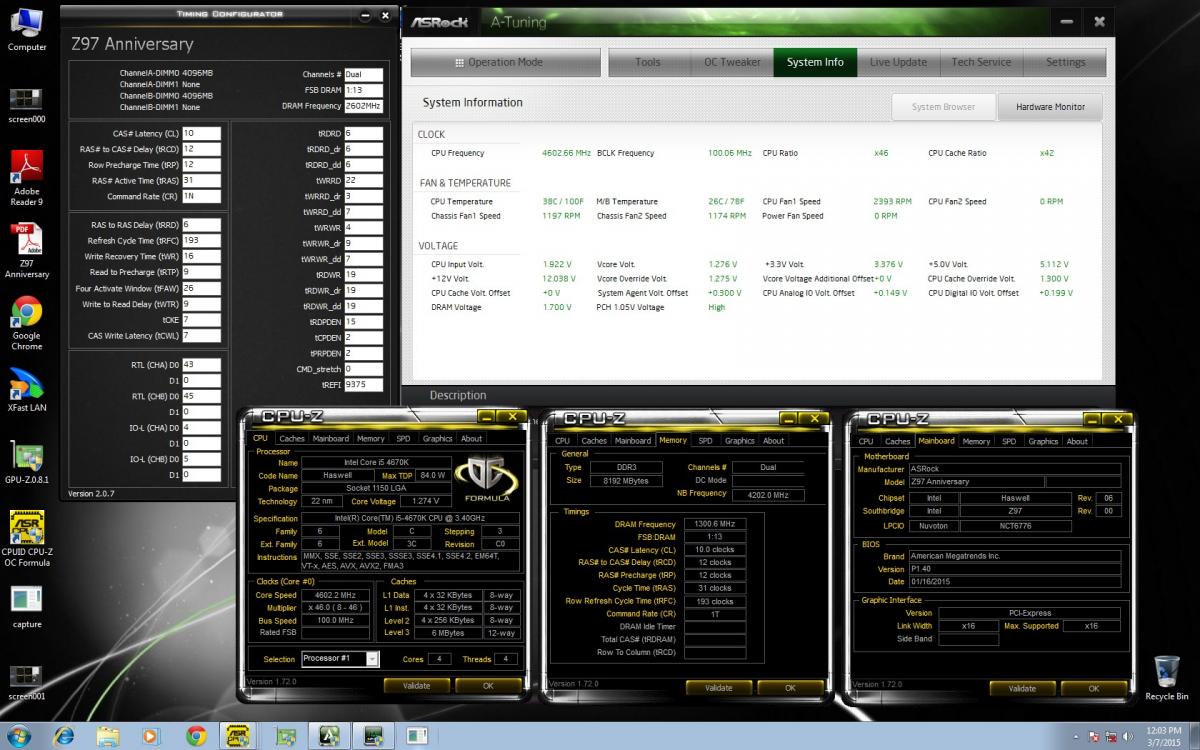Switch to the yellow ASRock CPU-Z taskbar icon
Viewport: 1200px width, 750px height.
[x=240, y=736]
